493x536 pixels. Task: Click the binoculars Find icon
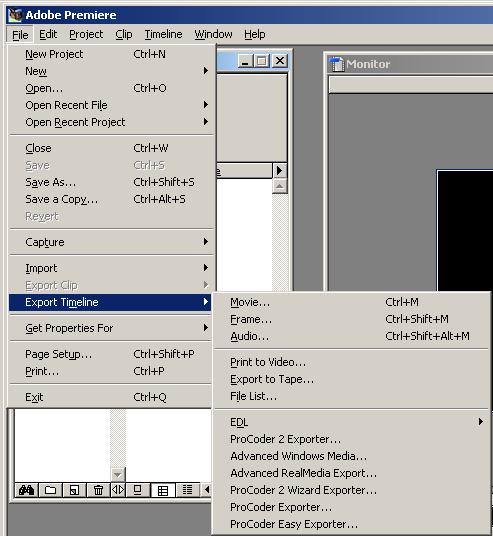pyautogui.click(x=26, y=490)
